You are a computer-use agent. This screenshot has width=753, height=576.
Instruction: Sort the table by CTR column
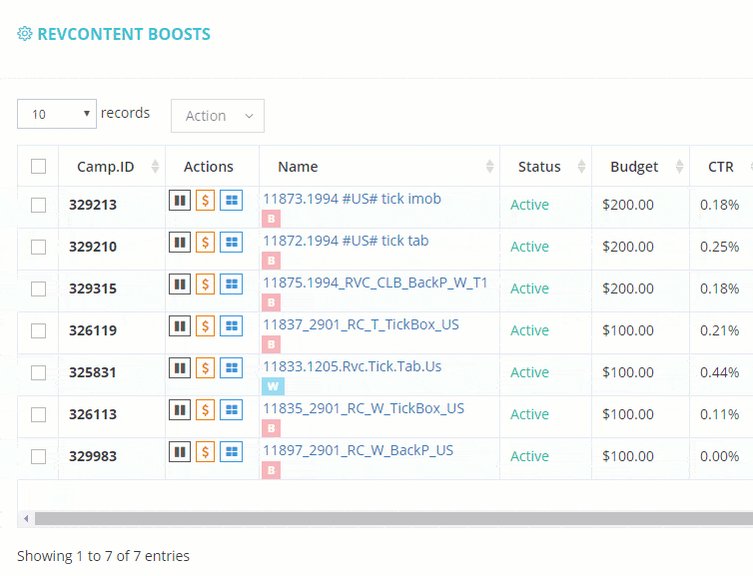721,166
